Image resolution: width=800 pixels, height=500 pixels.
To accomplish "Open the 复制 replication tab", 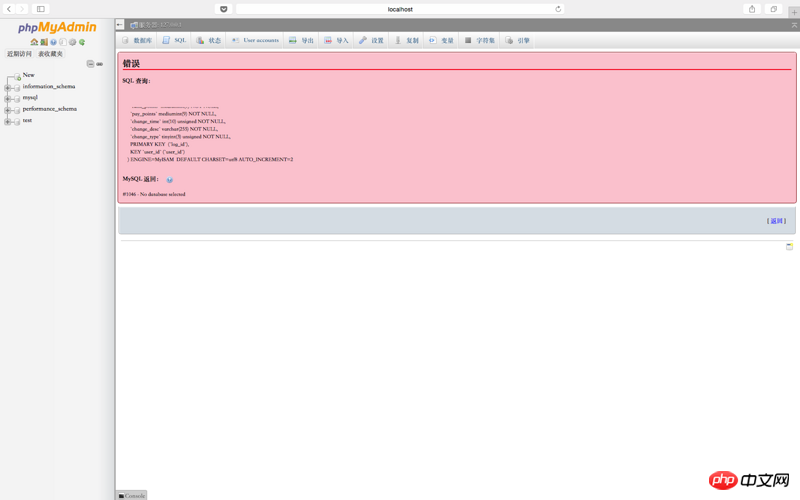I will [x=407, y=40].
